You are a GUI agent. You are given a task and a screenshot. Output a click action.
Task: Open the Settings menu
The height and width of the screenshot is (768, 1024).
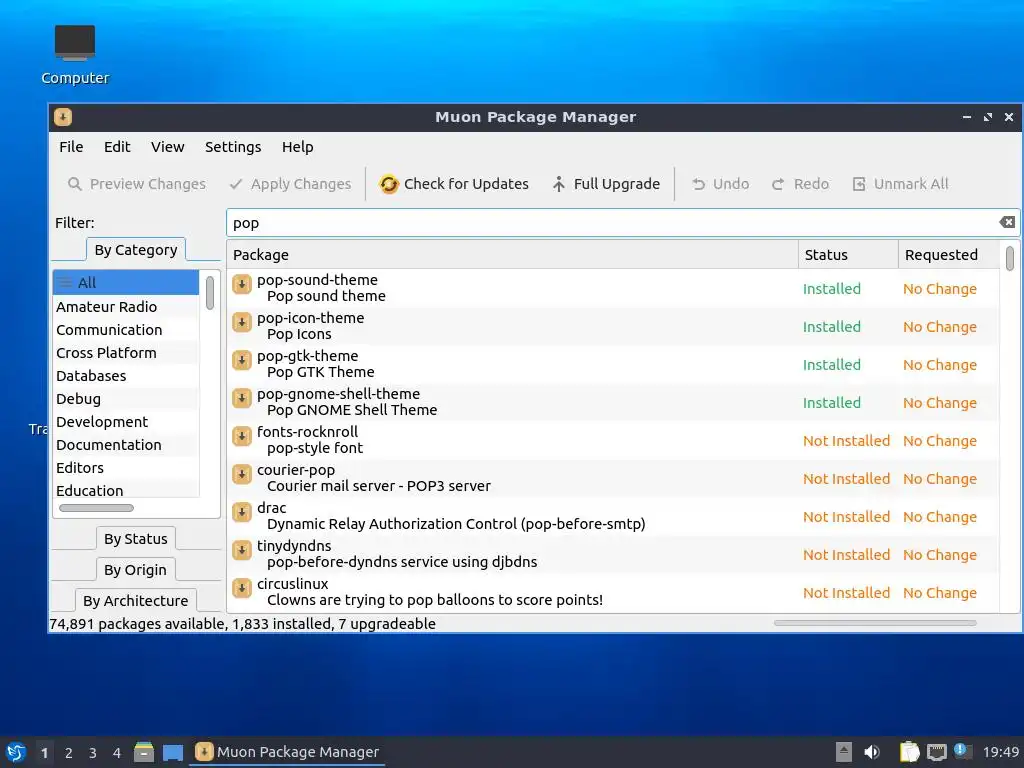pos(233,147)
